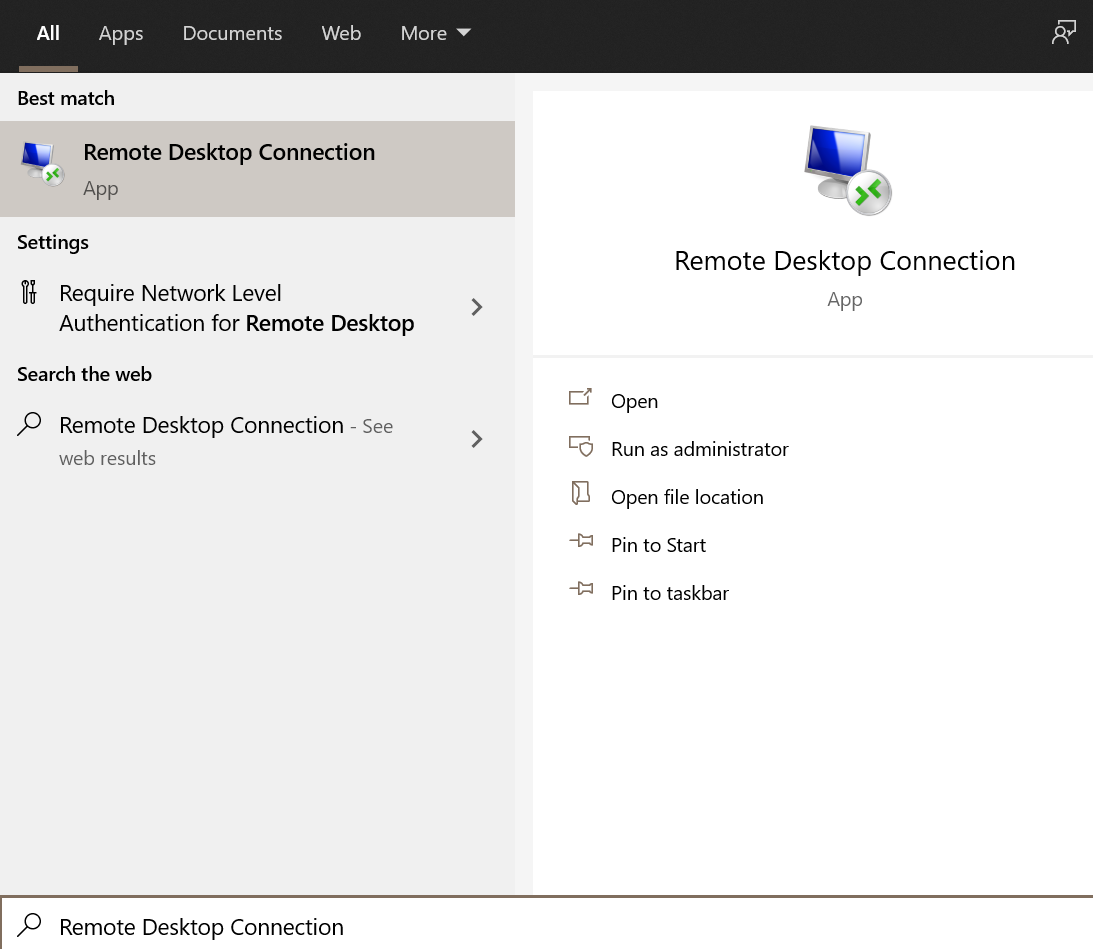Click the Pin to taskbar pin icon
1093x949 pixels.
[x=581, y=589]
